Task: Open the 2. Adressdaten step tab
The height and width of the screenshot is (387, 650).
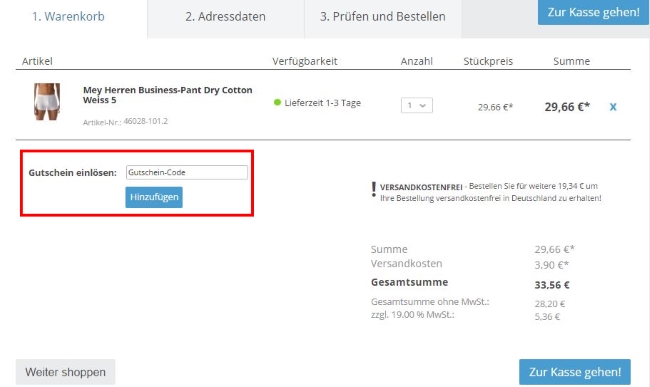Action: [226, 17]
